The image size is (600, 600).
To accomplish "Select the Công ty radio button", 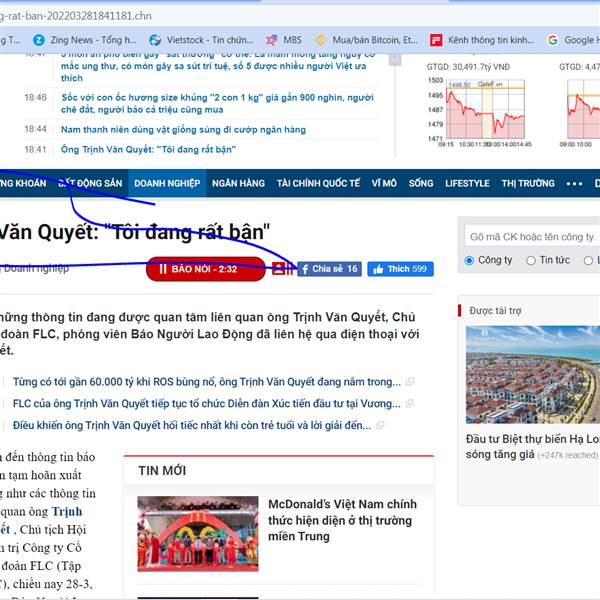I will (x=469, y=261).
